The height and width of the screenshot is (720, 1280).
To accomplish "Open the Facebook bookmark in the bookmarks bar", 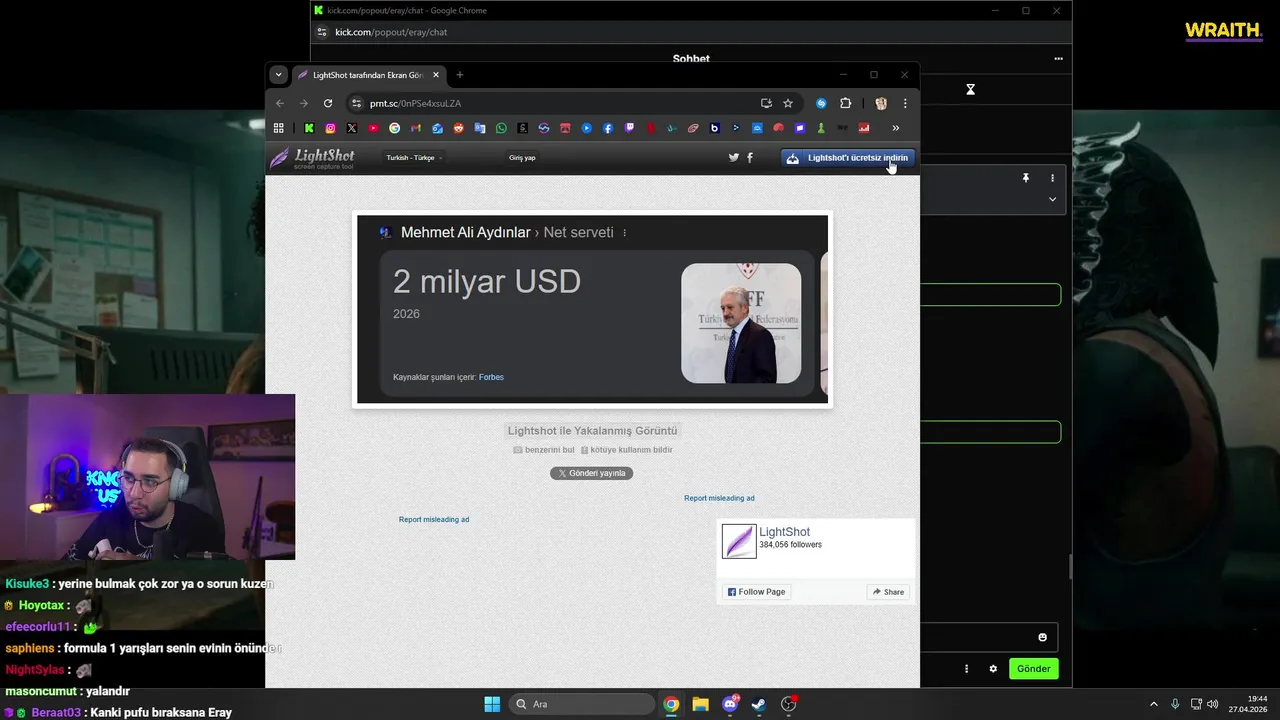I will [608, 128].
